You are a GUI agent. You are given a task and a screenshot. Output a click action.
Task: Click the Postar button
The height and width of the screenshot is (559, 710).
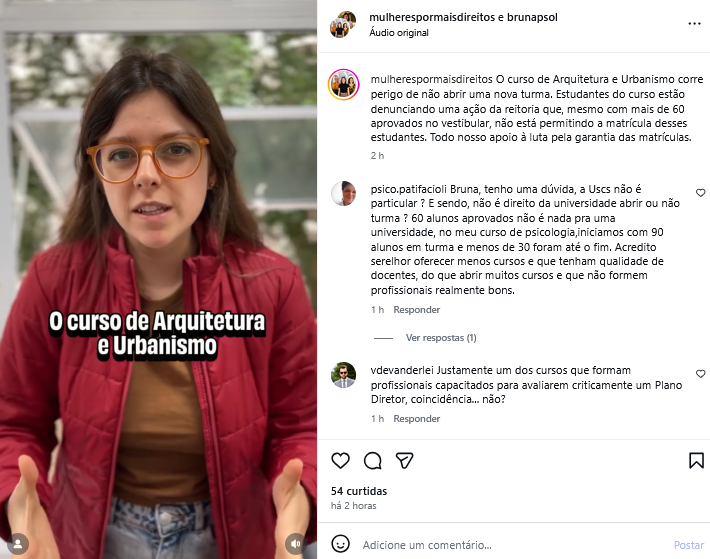click(x=689, y=545)
